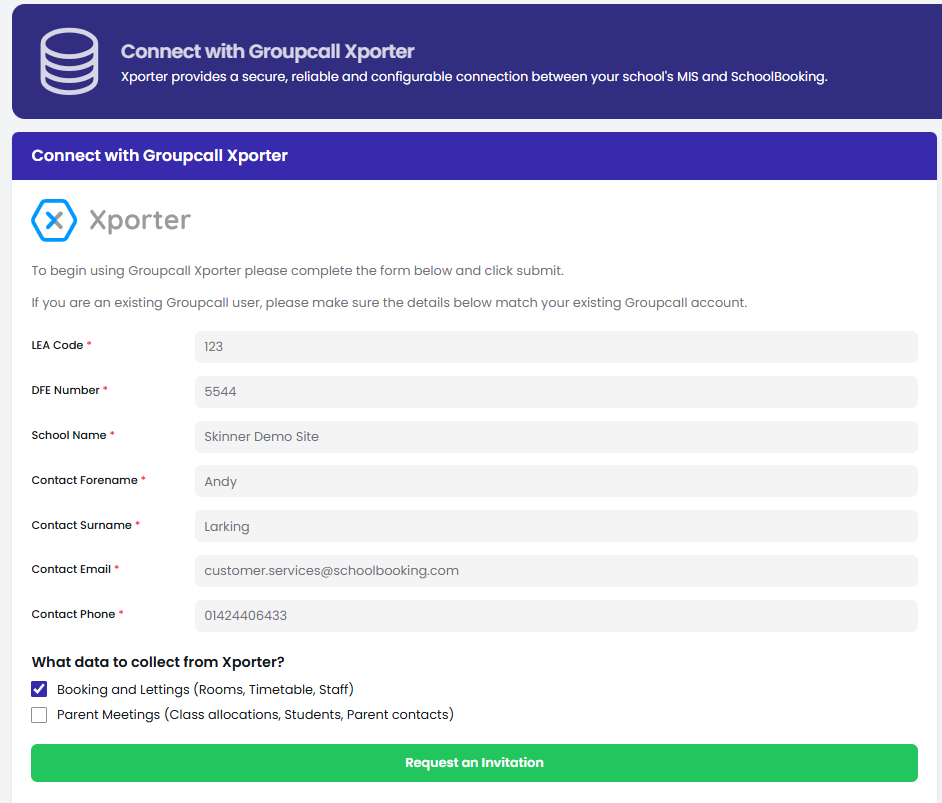Click 'To begin using Groupcall Xporter' sentence
This screenshot has height=803, width=942.
point(297,271)
